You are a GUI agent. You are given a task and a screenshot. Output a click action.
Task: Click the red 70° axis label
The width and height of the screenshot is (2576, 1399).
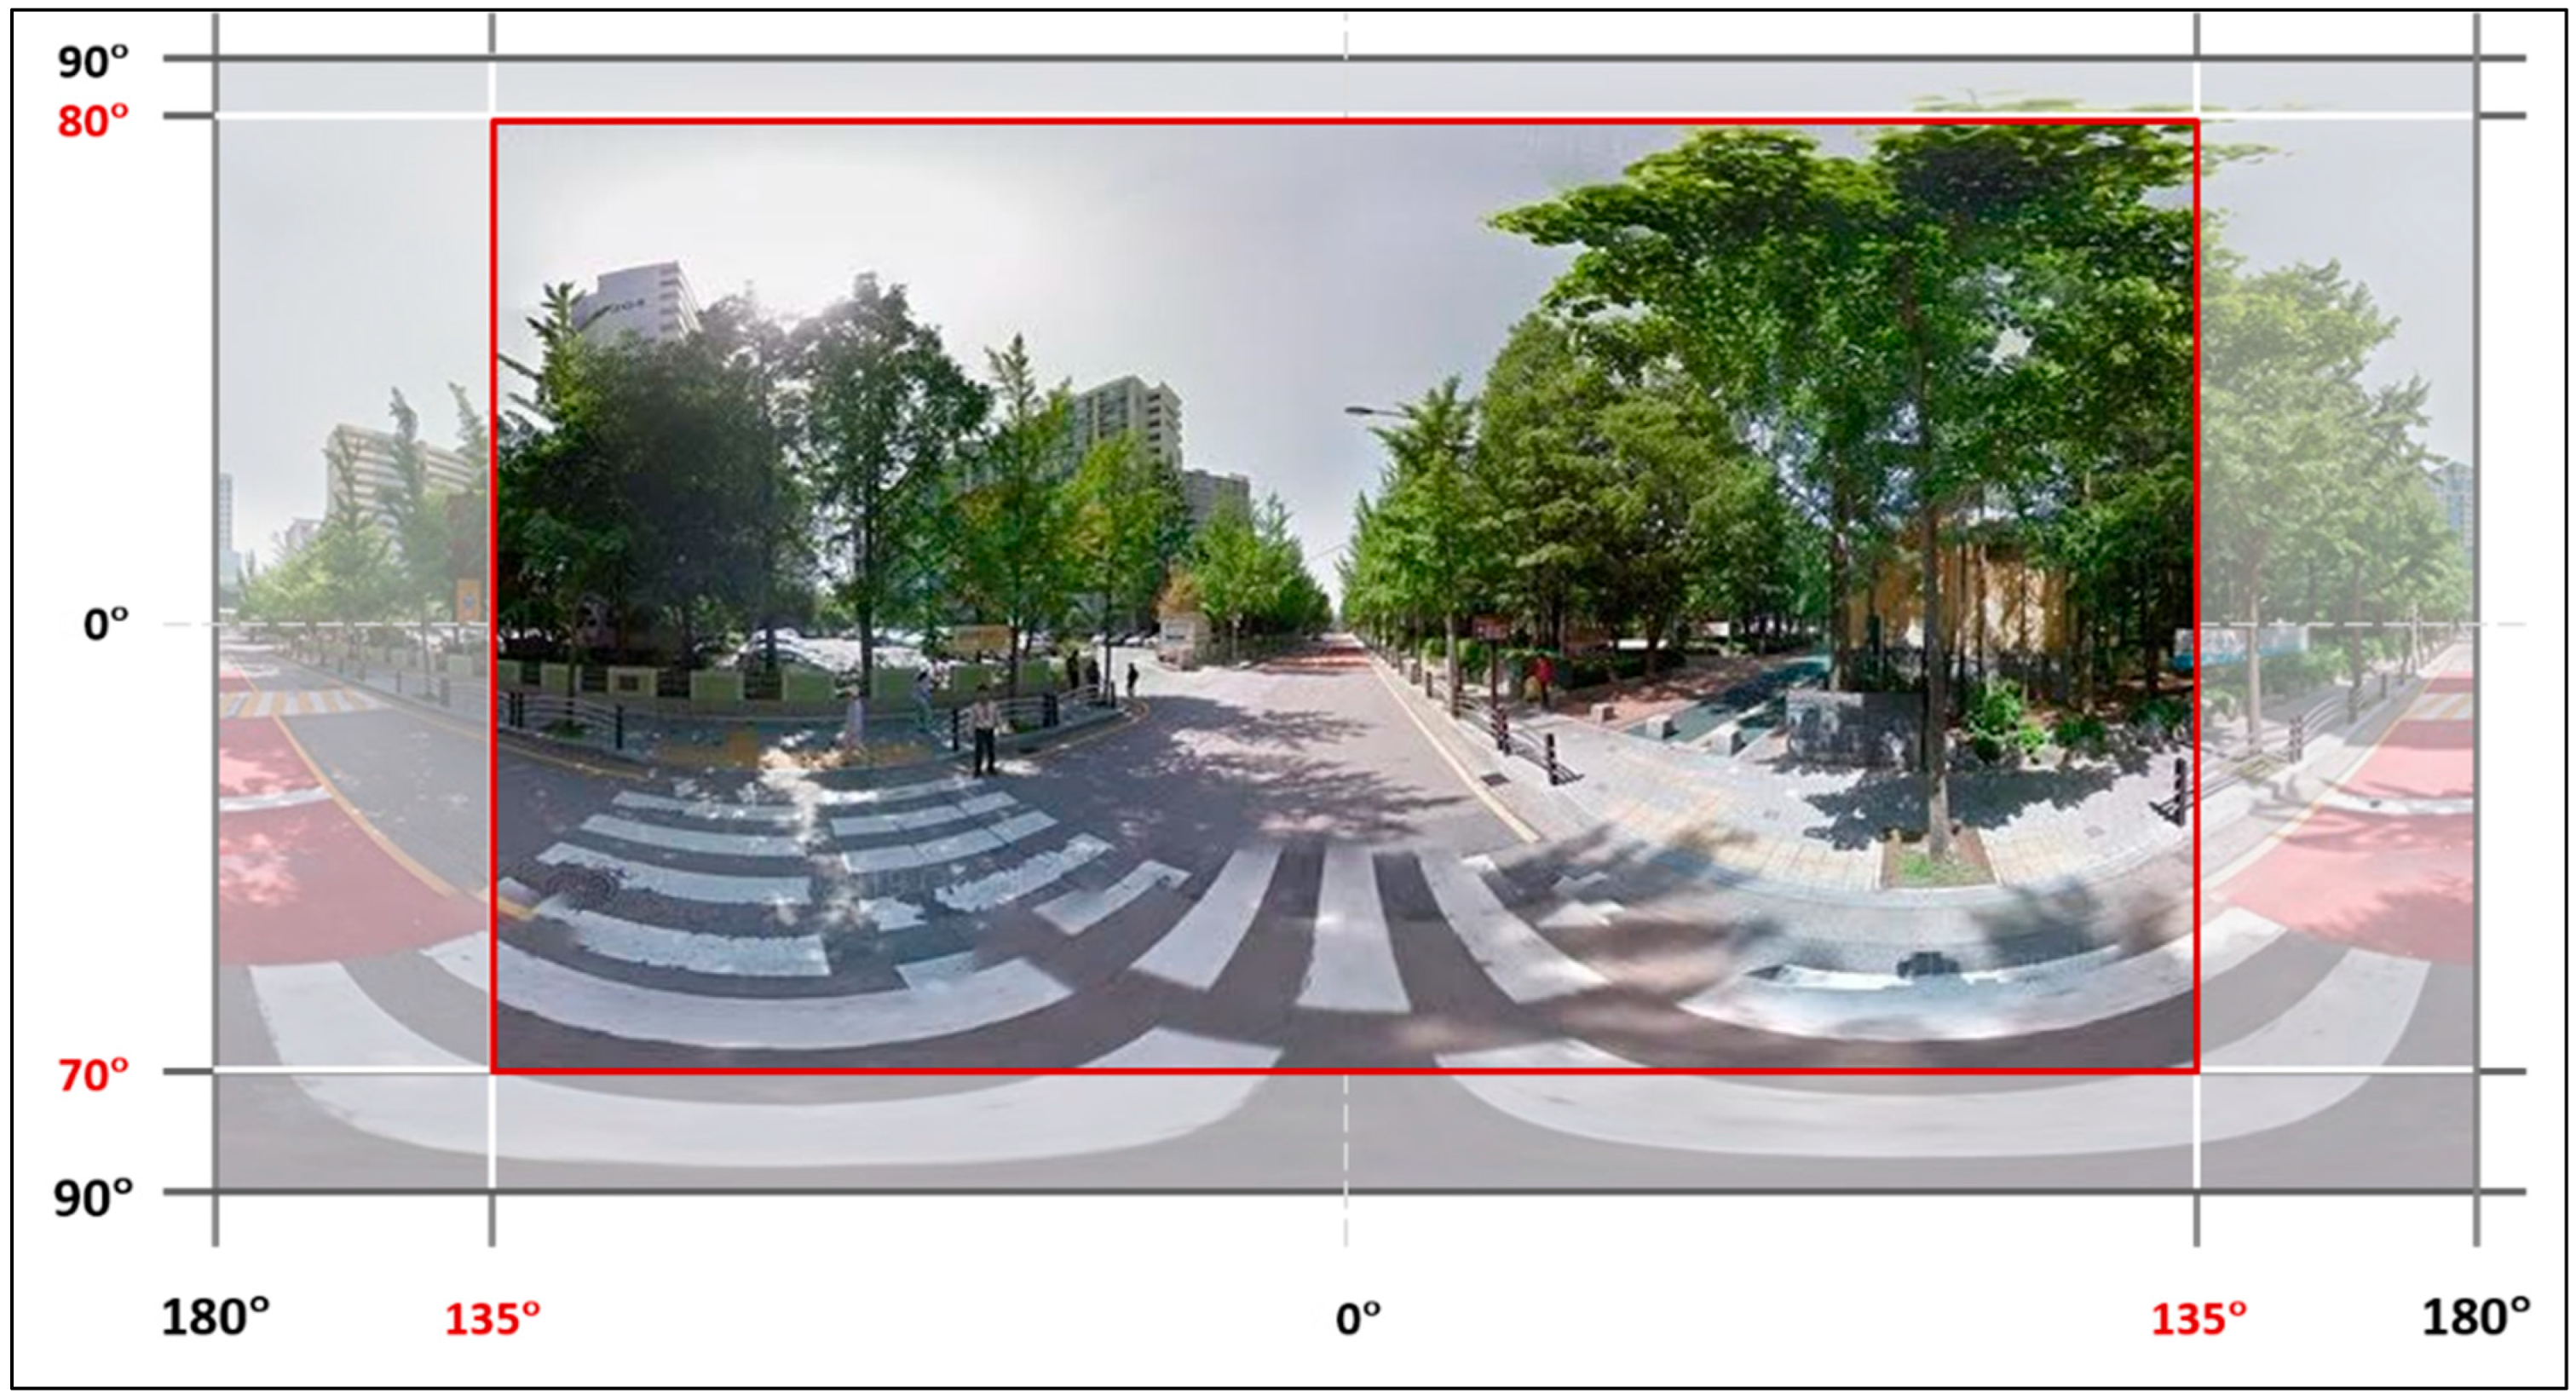coord(92,1077)
